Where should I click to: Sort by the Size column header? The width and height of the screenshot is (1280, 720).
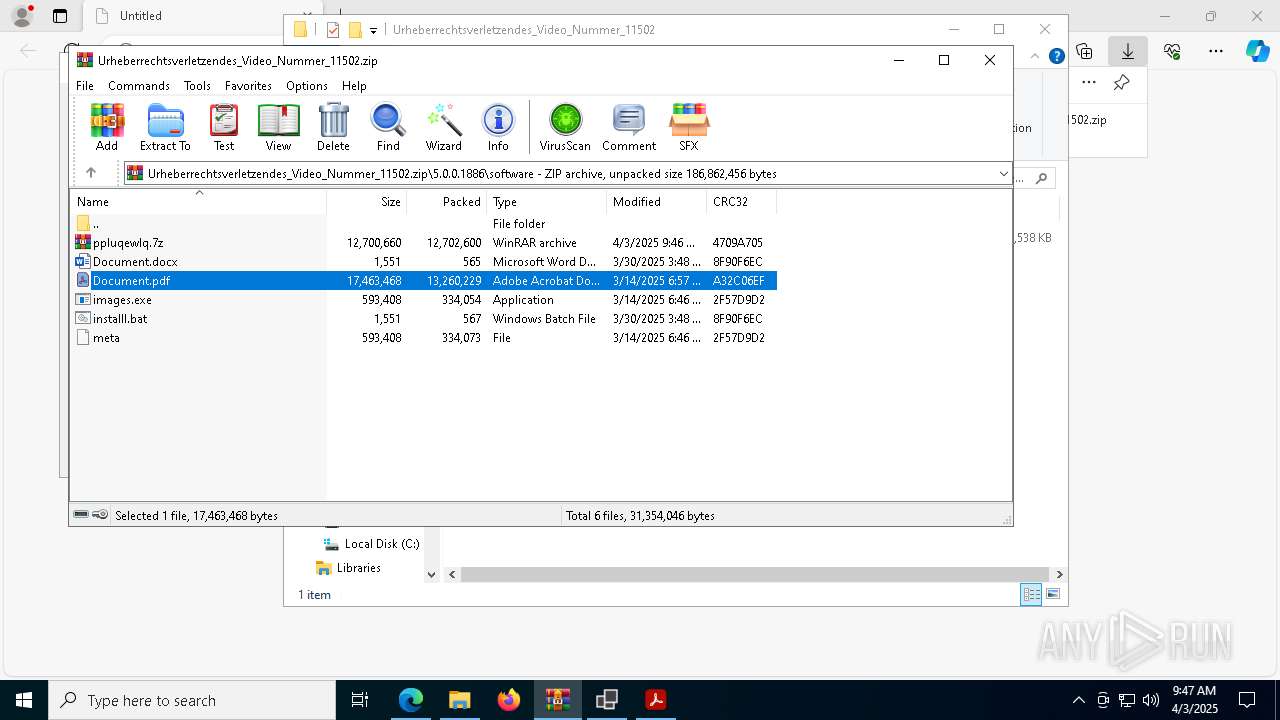tap(367, 202)
